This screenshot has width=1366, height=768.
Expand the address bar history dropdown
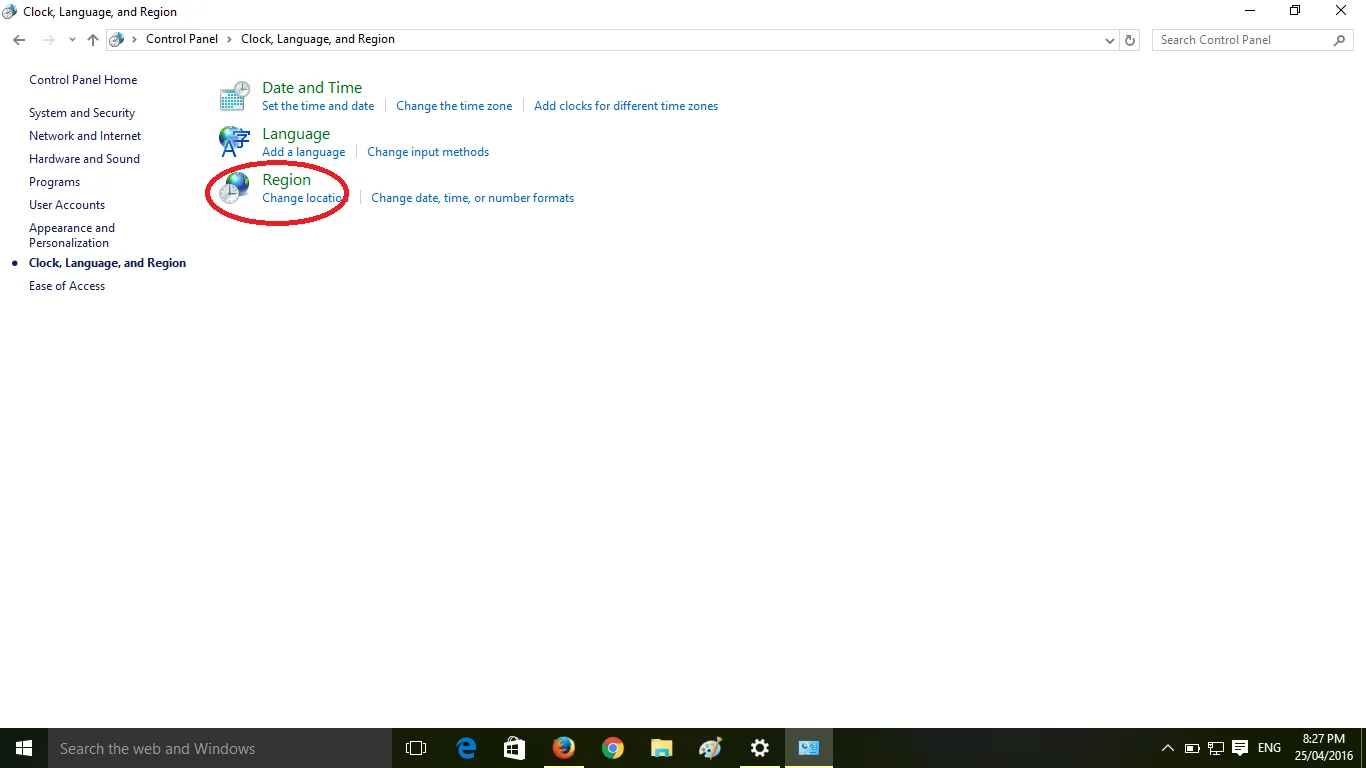[x=1110, y=40]
